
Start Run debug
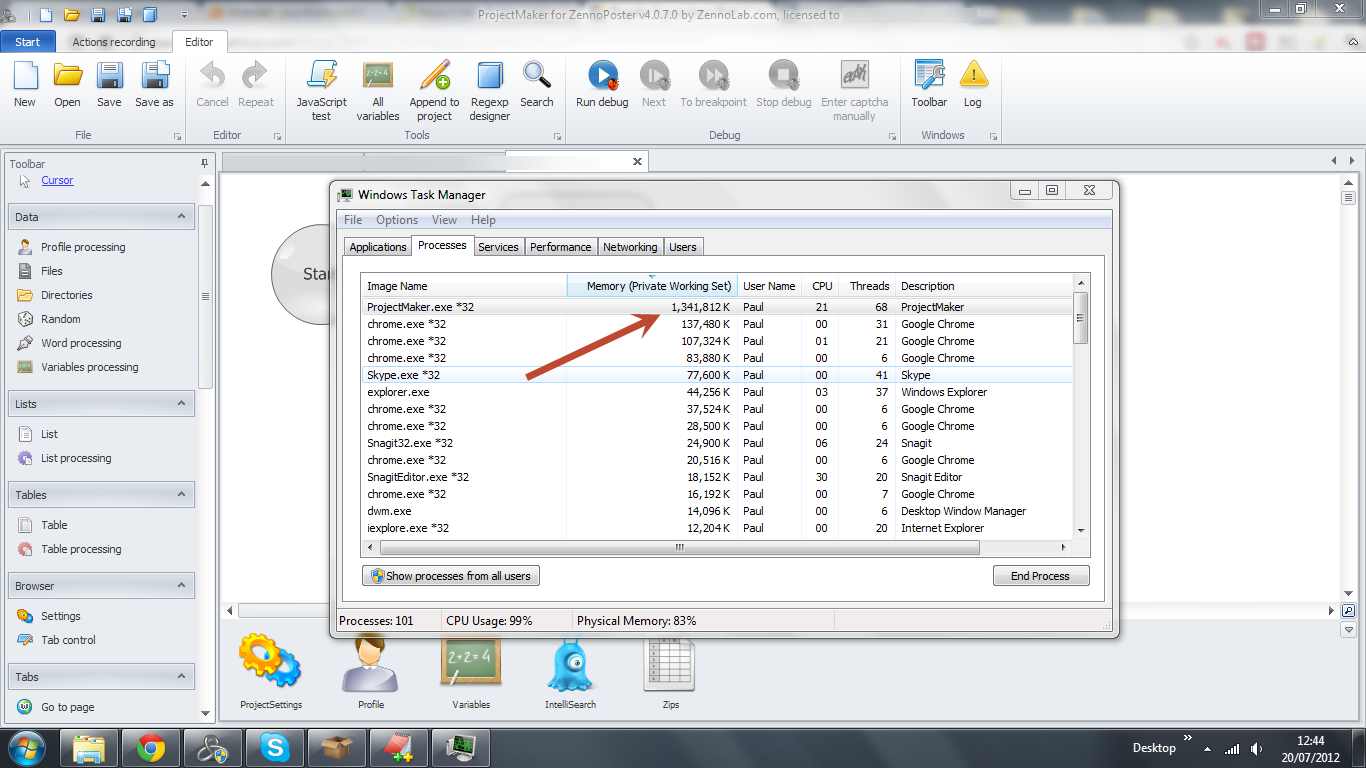tap(602, 76)
